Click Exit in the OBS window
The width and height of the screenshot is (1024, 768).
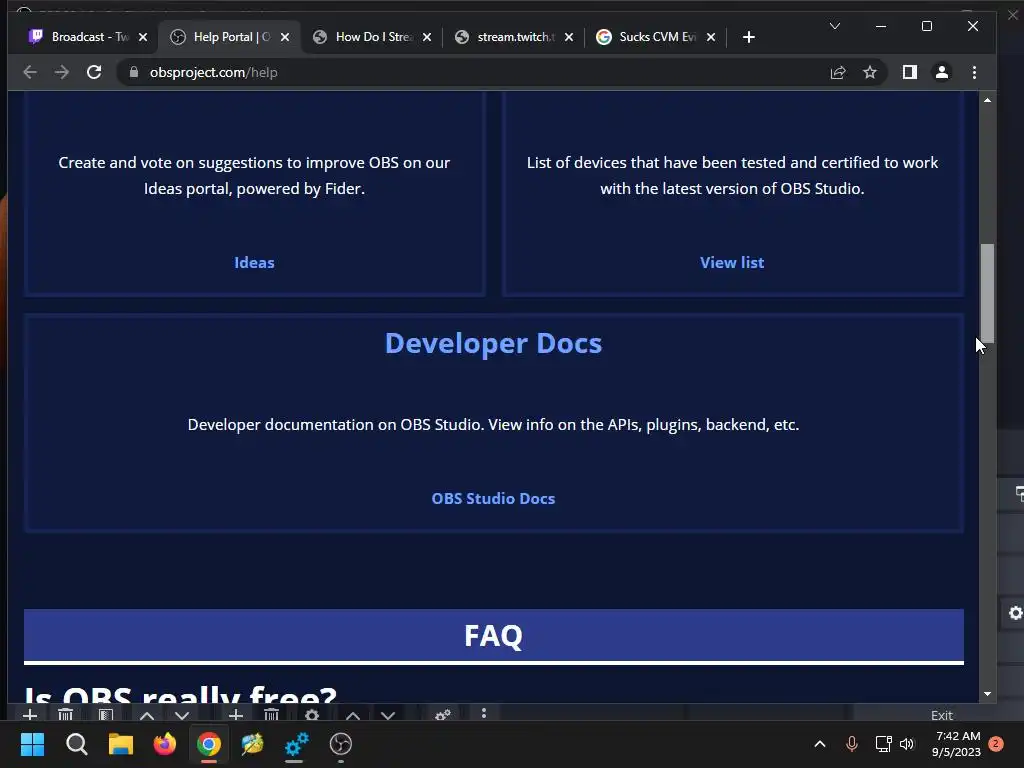coord(942,714)
